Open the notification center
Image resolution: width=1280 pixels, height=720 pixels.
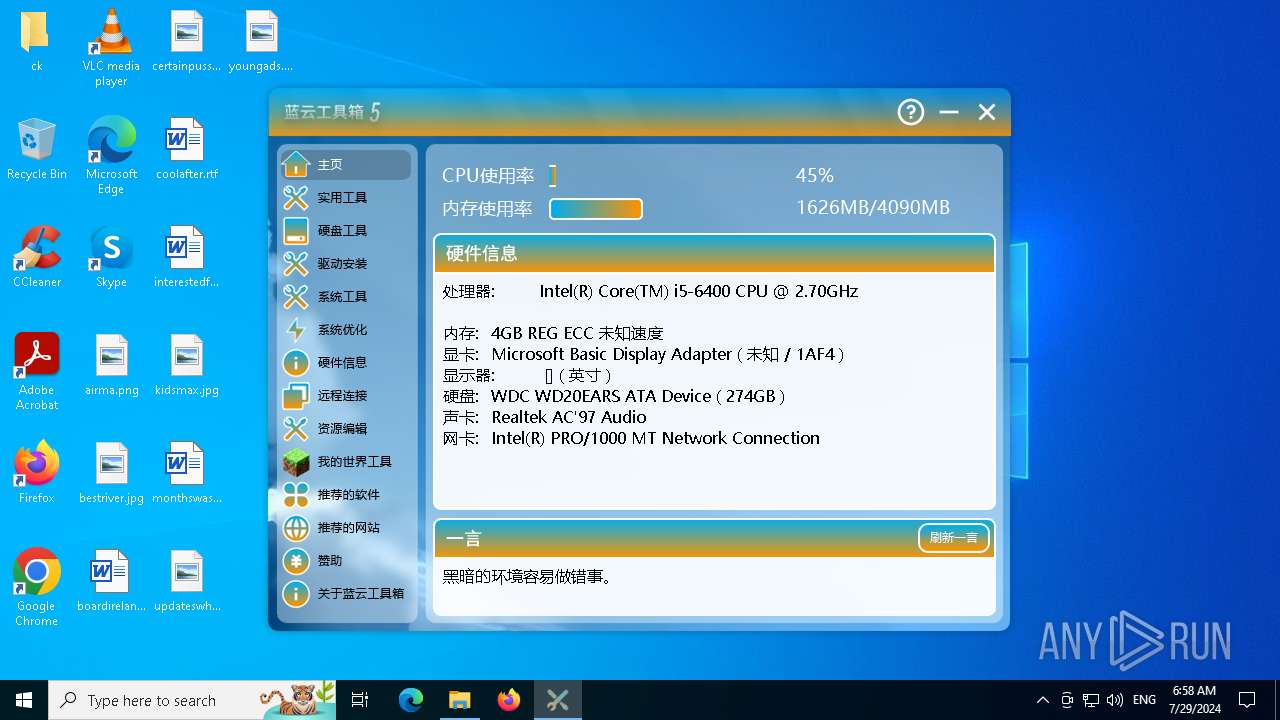[x=1247, y=700]
